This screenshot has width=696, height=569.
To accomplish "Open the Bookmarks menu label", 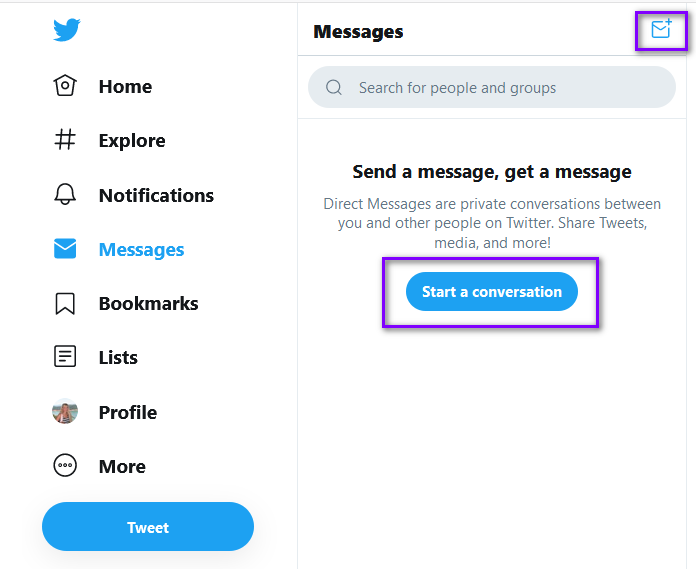I will [148, 304].
